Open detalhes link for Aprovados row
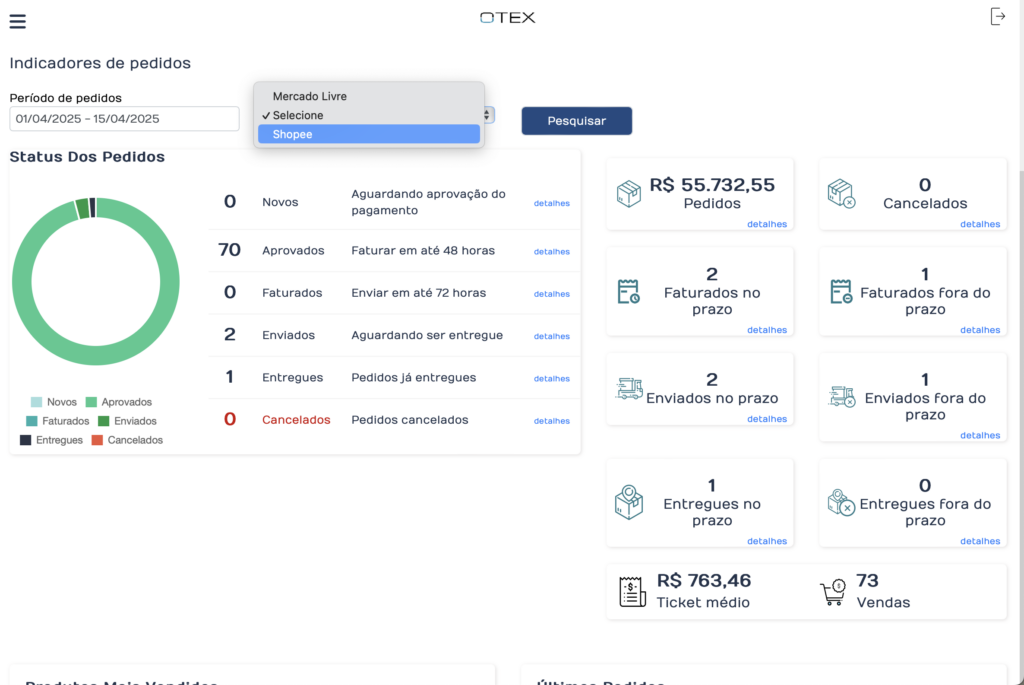Viewport: 1024px width, 685px height. pyautogui.click(x=551, y=251)
